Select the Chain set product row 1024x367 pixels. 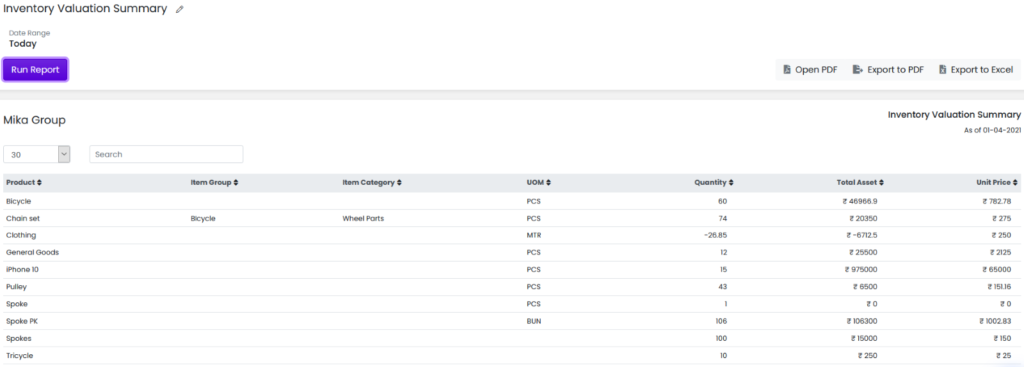tap(512, 219)
